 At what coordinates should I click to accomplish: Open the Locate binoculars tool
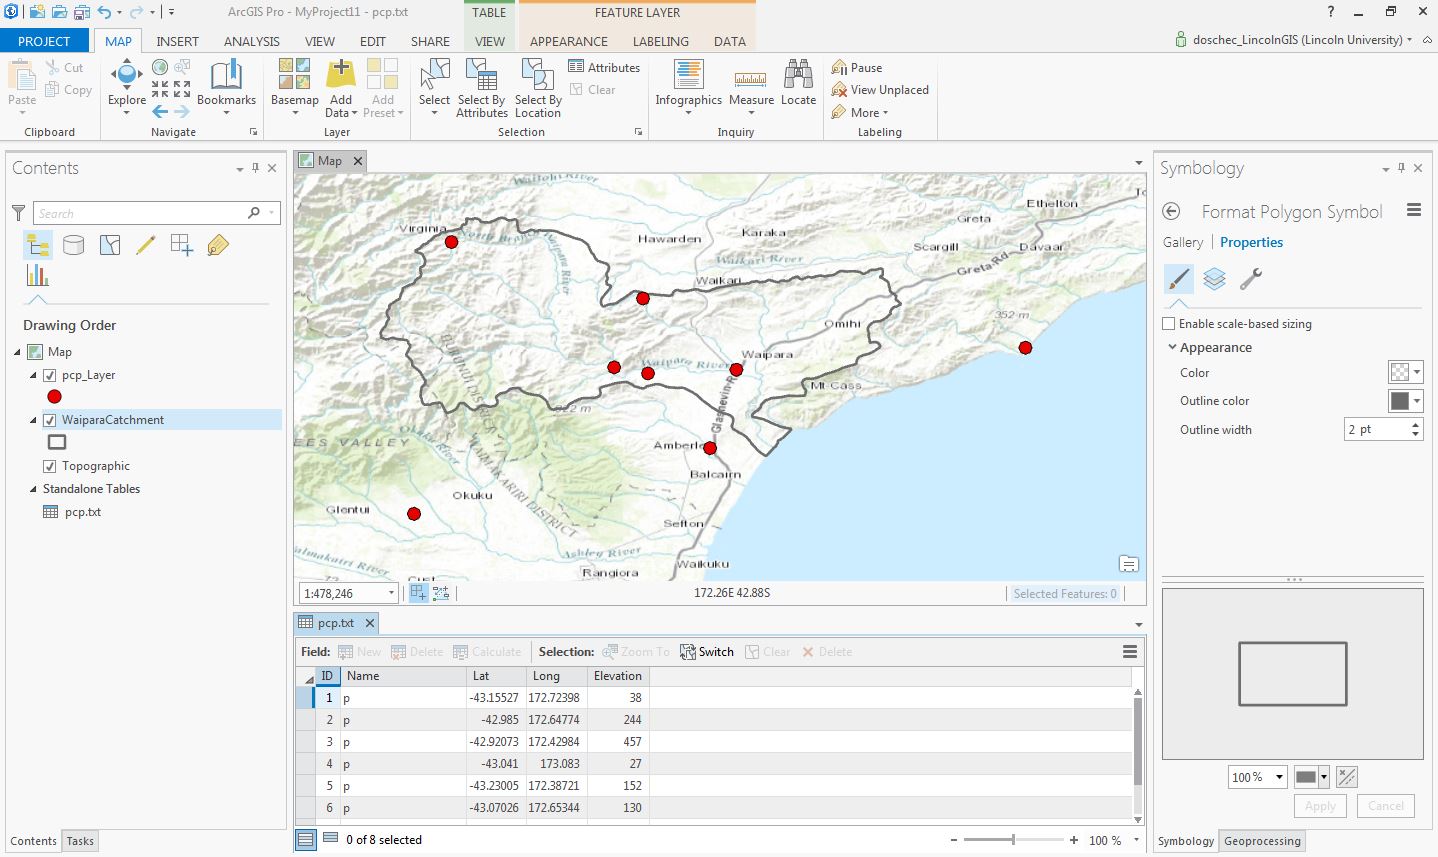[798, 82]
